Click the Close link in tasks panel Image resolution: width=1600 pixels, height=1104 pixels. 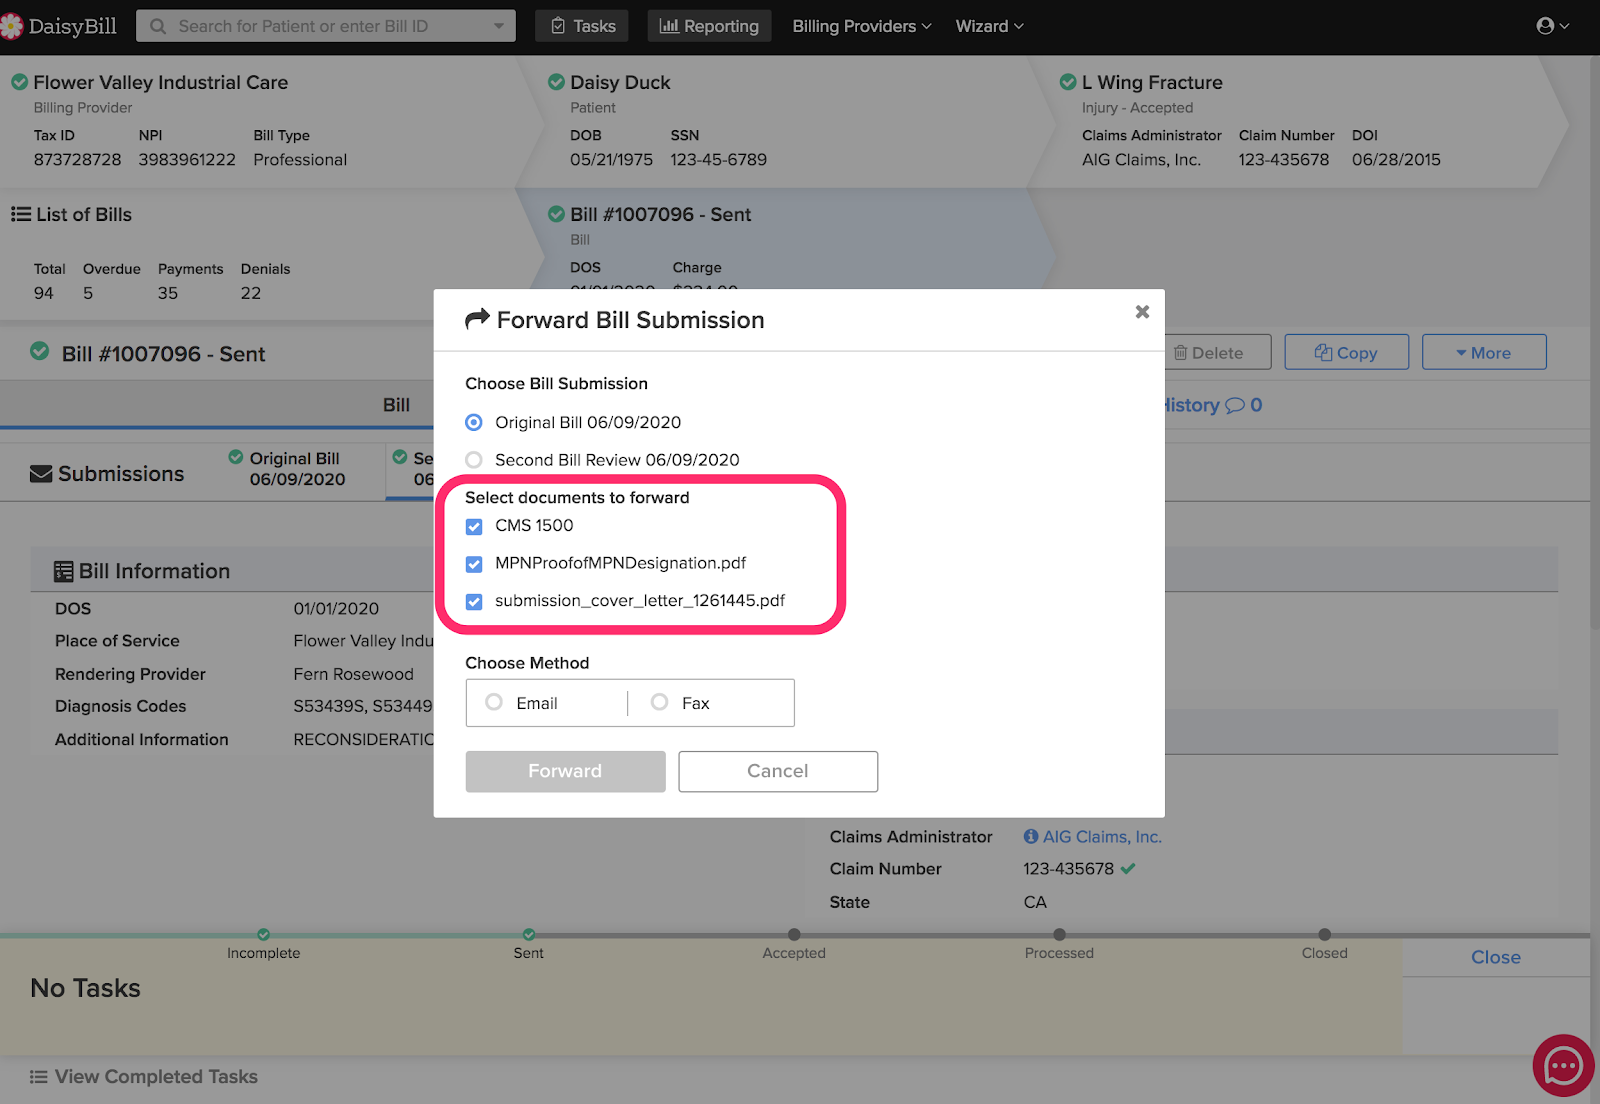1495,957
